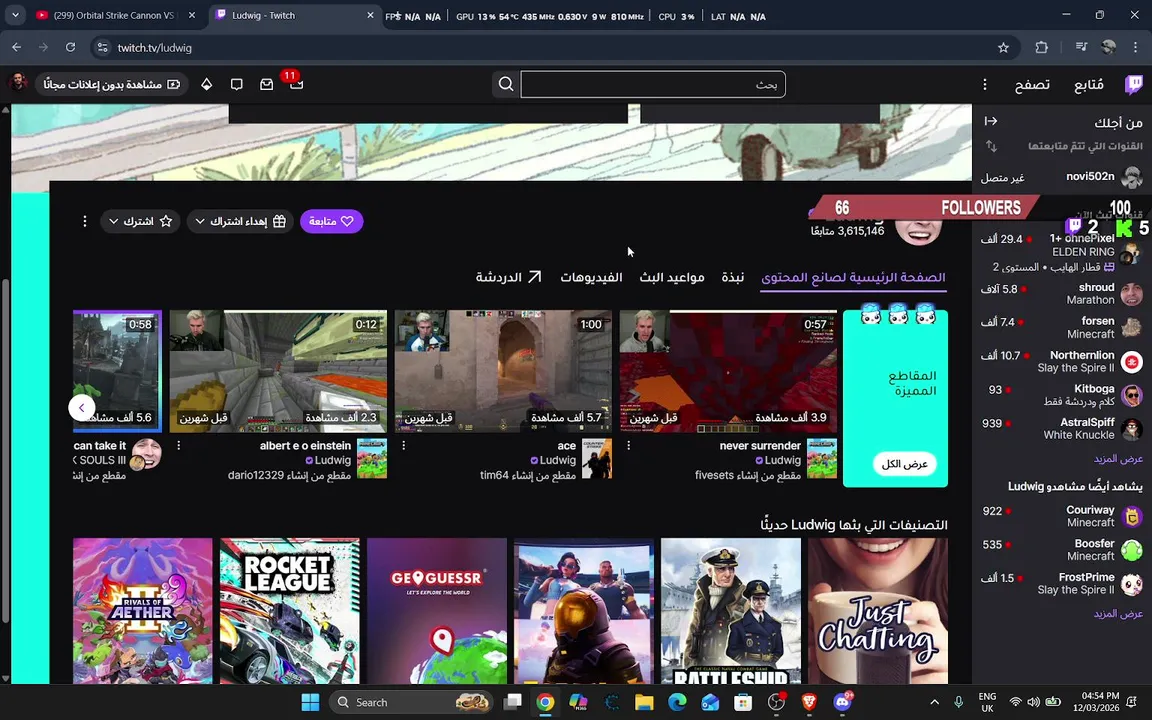Open Chrome from the Windows taskbar
The image size is (1152, 720).
[x=544, y=702]
